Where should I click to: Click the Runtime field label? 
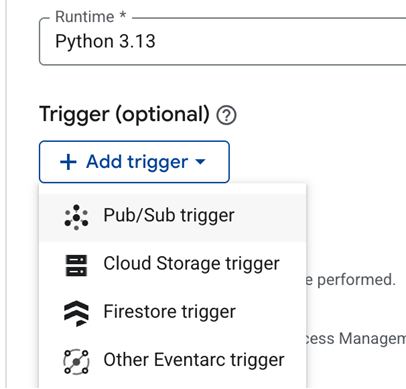tap(91, 17)
